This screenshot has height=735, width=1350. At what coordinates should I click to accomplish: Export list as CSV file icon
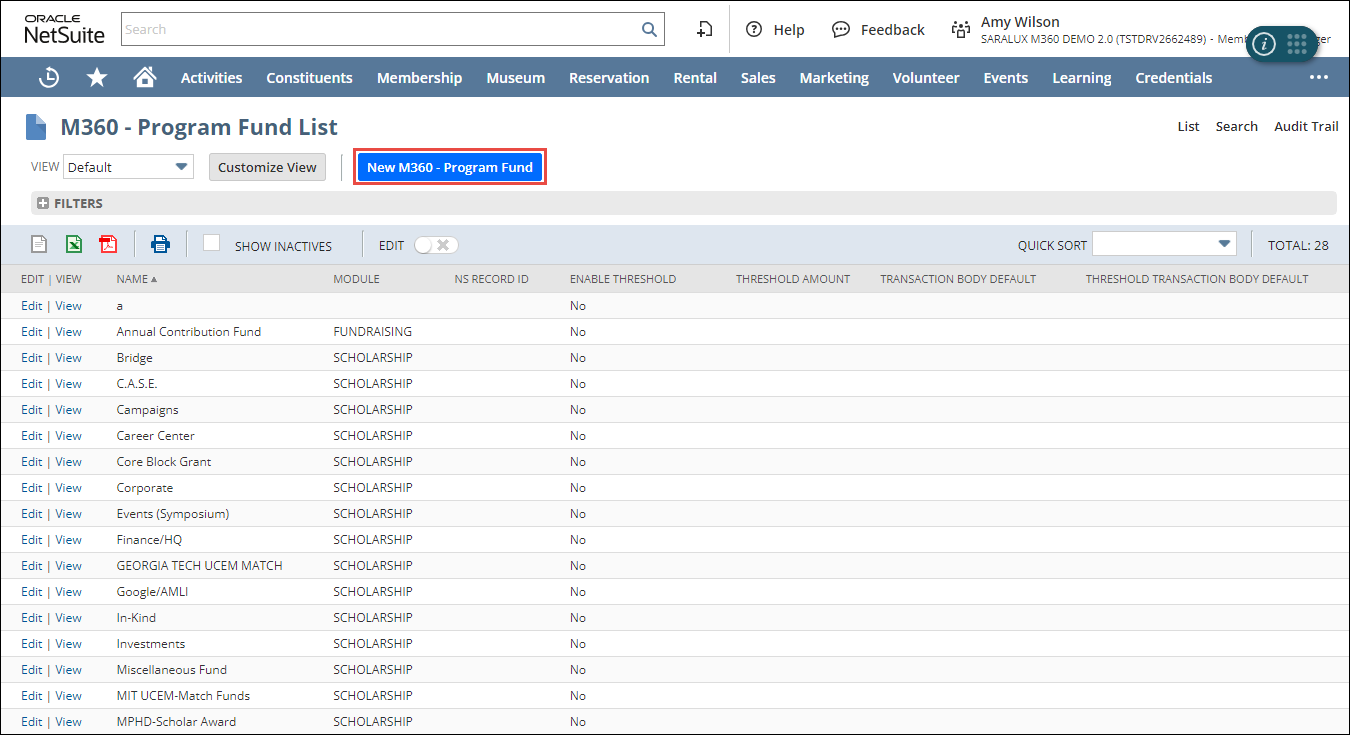coord(39,244)
